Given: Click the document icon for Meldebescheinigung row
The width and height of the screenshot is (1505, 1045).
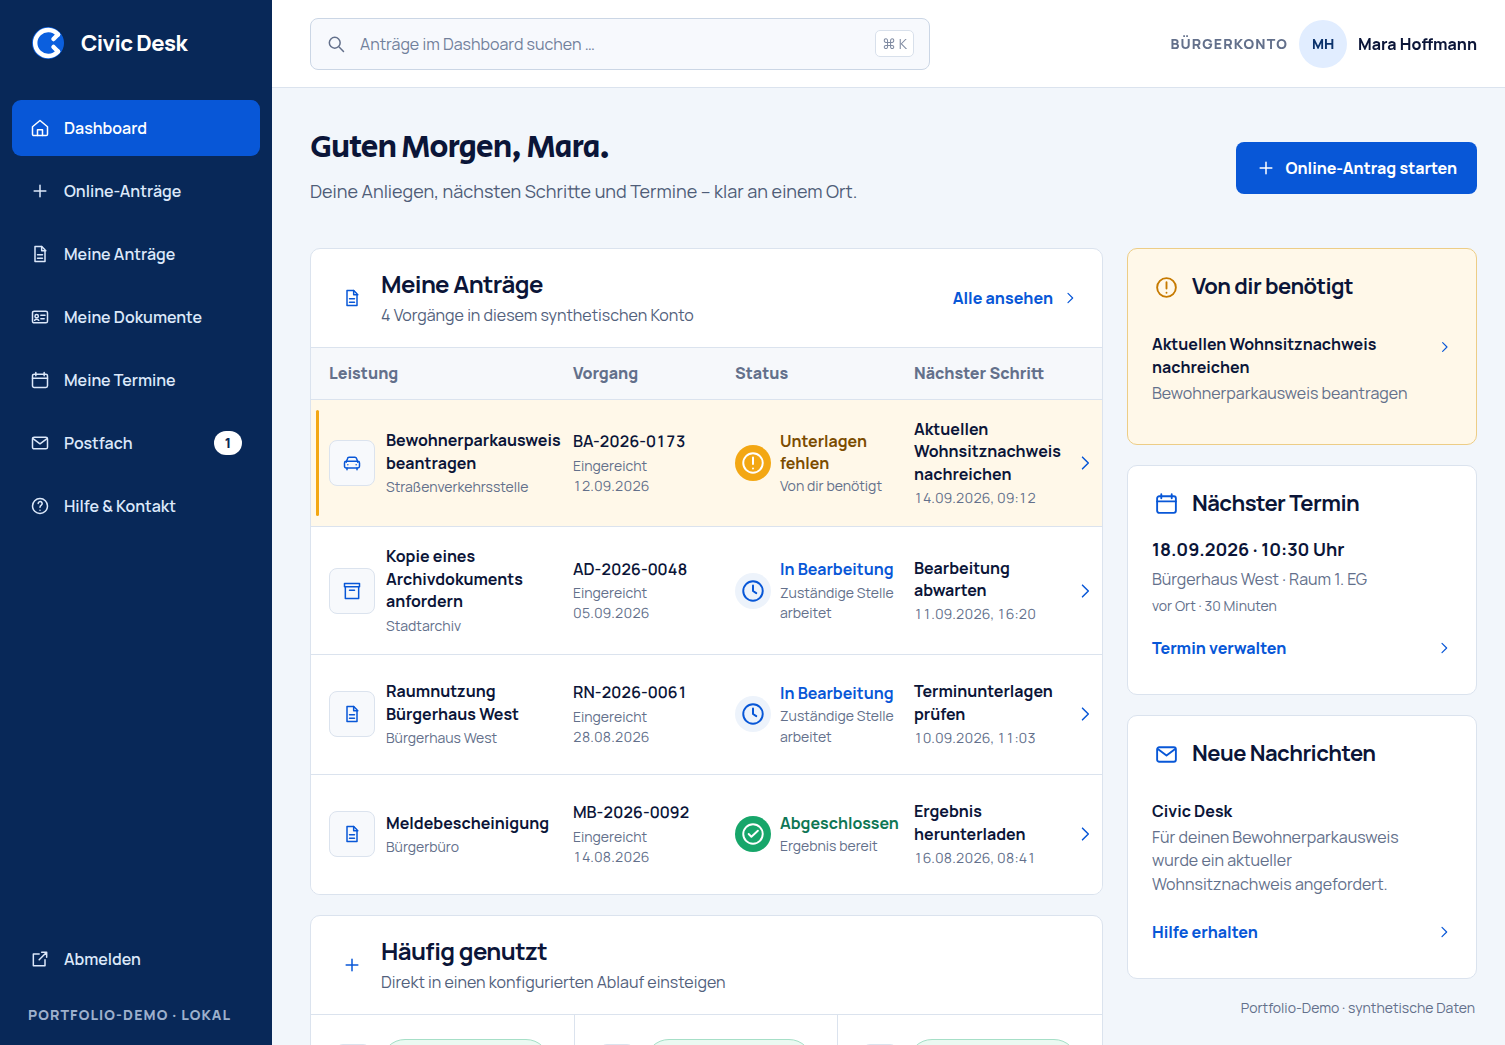Looking at the screenshot, I should coord(352,834).
